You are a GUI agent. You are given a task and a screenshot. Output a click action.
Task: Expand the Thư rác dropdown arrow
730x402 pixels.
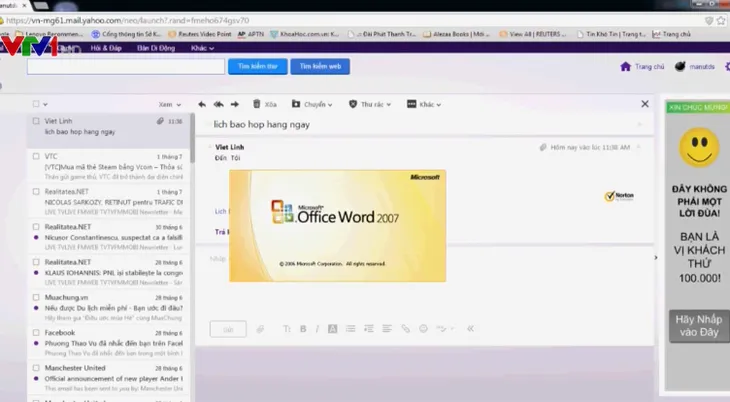(x=388, y=105)
